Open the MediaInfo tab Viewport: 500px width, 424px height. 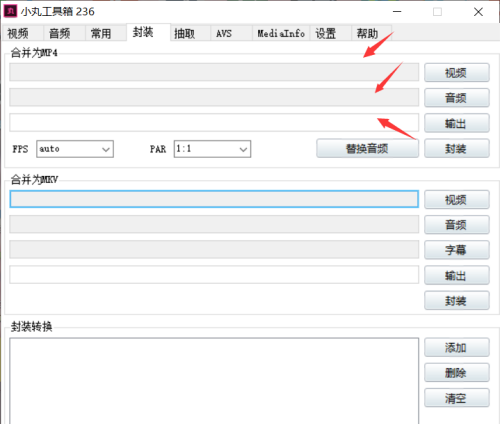click(281, 33)
